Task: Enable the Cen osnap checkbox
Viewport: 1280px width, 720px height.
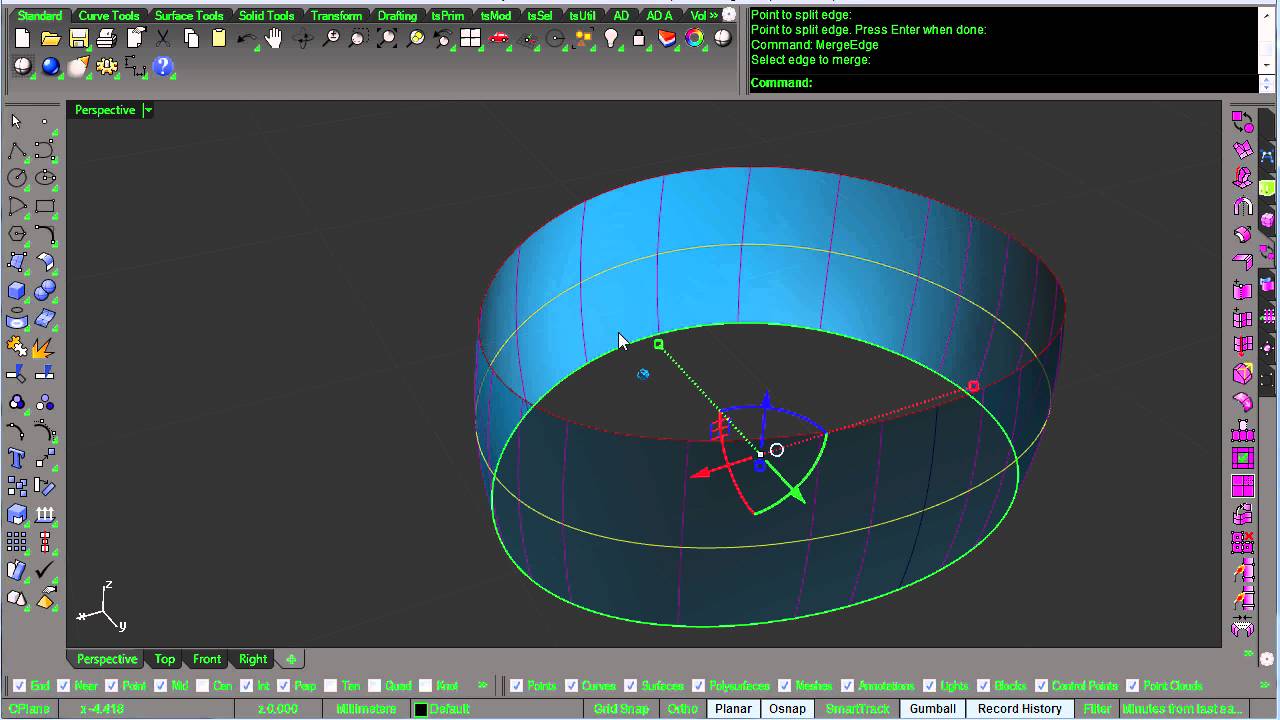Action: (x=203, y=686)
